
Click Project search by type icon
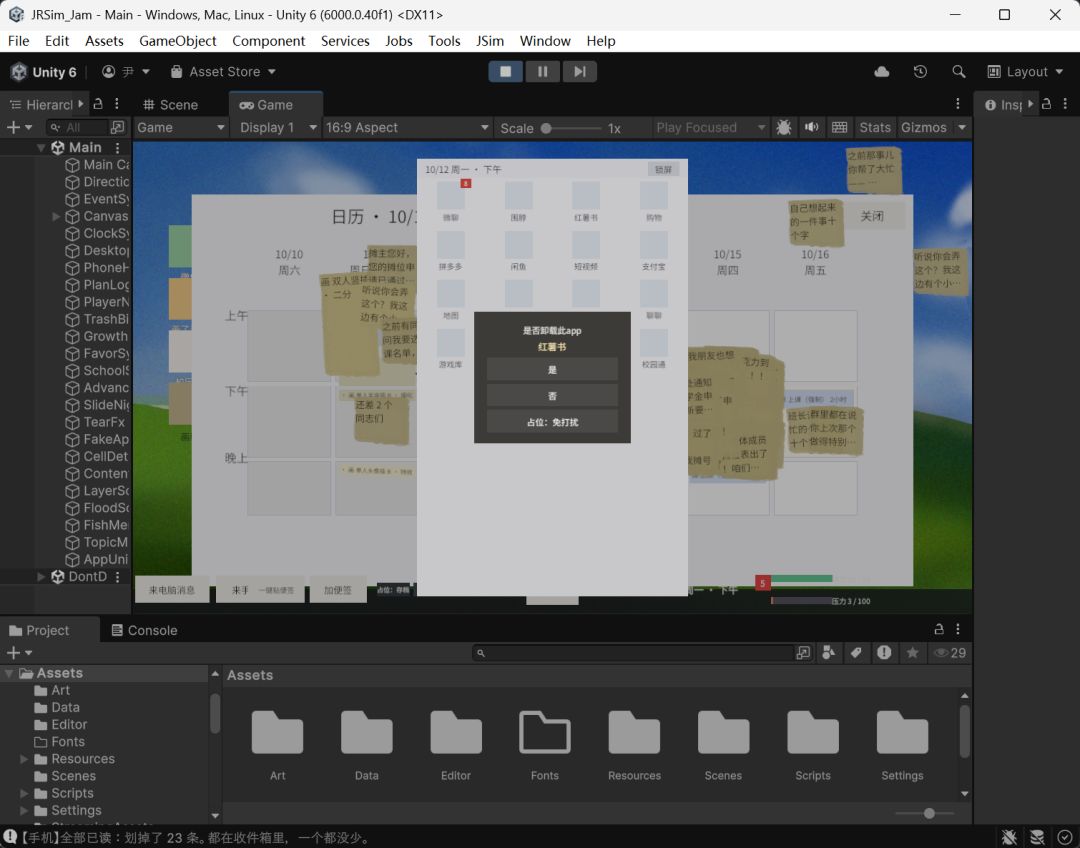pyautogui.click(x=829, y=652)
